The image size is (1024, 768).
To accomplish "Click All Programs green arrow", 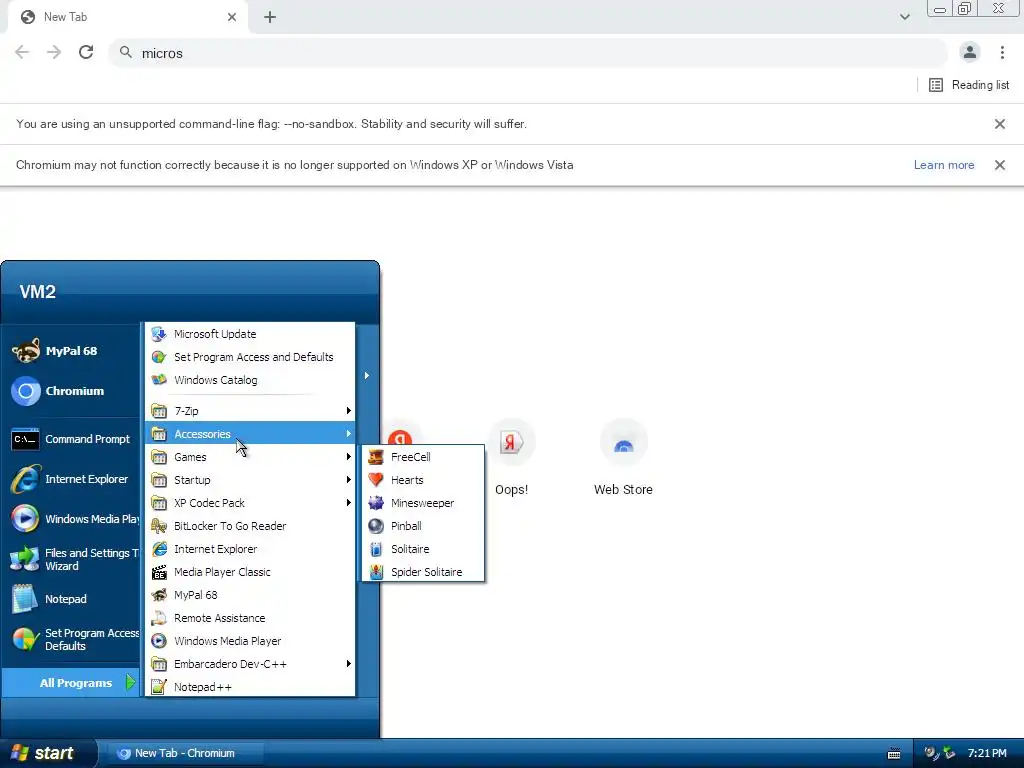I will tap(130, 682).
